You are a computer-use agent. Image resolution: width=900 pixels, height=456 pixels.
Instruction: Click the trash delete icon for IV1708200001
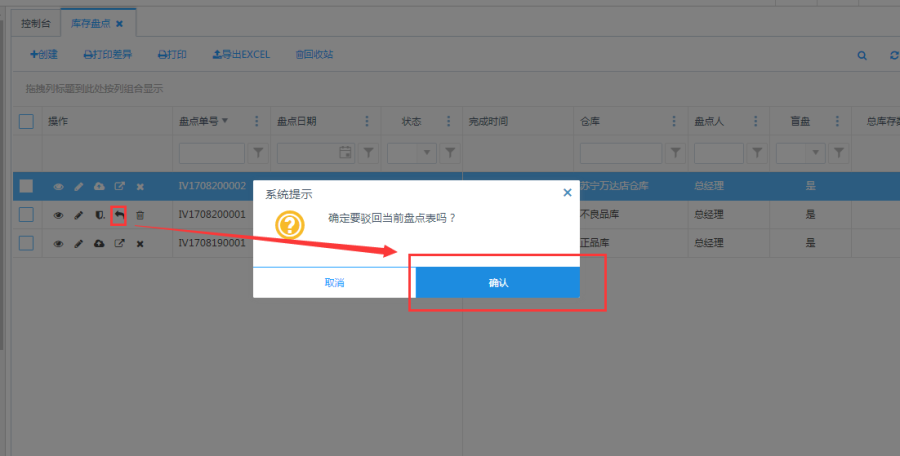point(140,215)
